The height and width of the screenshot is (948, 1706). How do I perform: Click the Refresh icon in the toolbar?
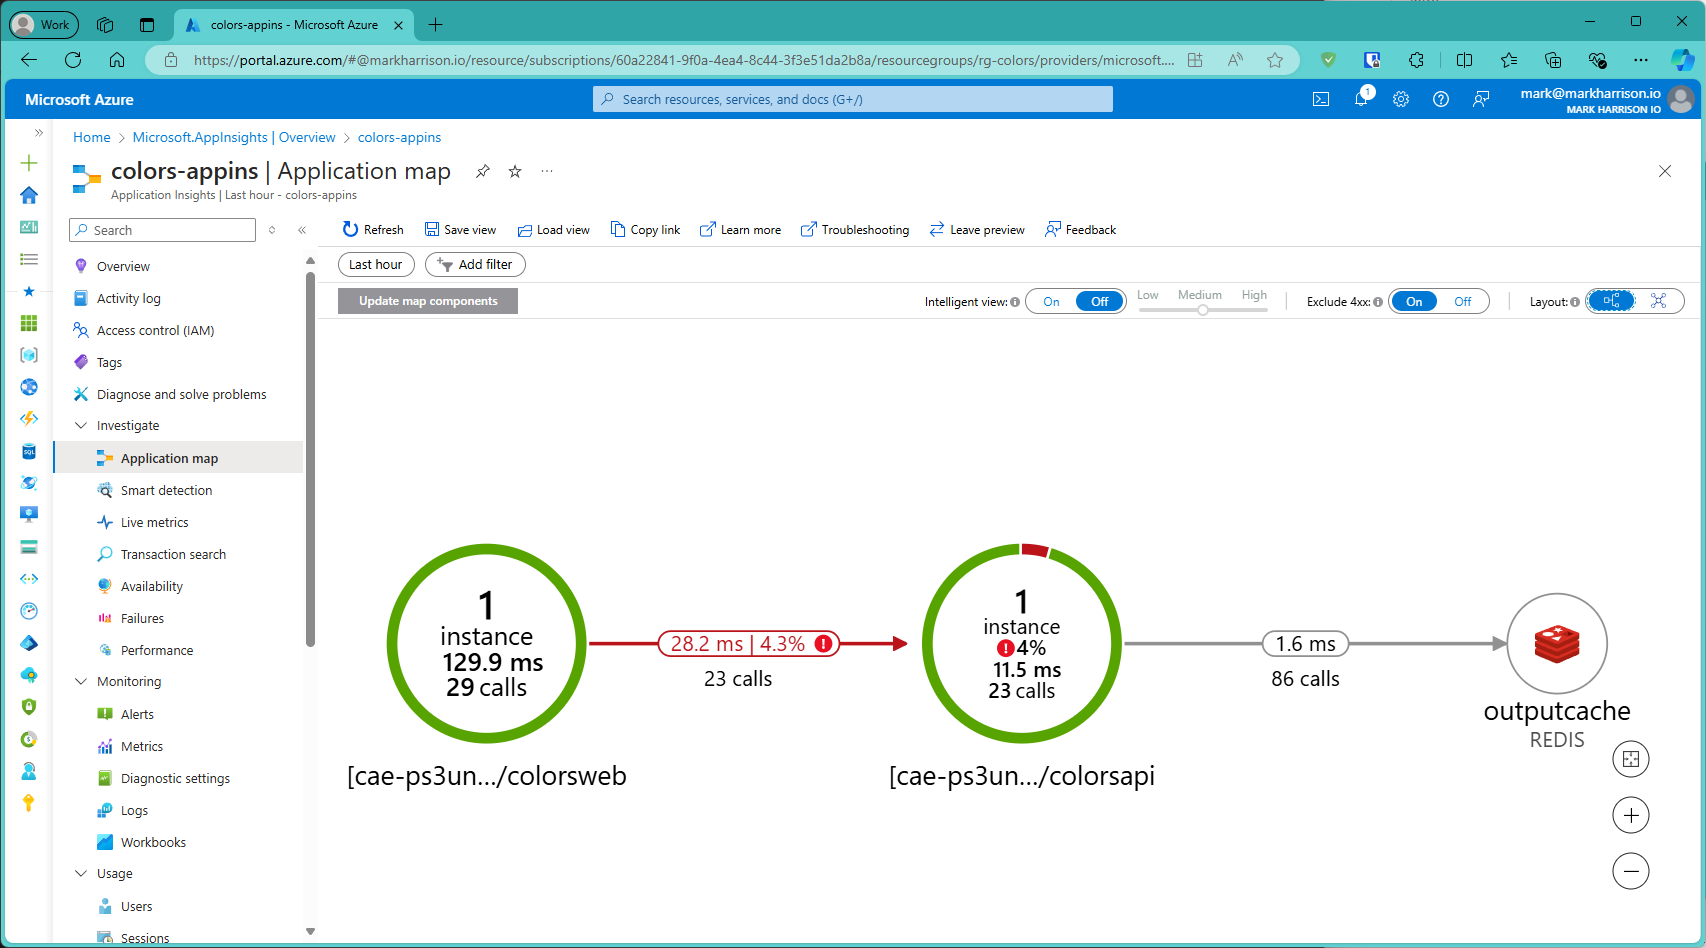[x=350, y=229]
